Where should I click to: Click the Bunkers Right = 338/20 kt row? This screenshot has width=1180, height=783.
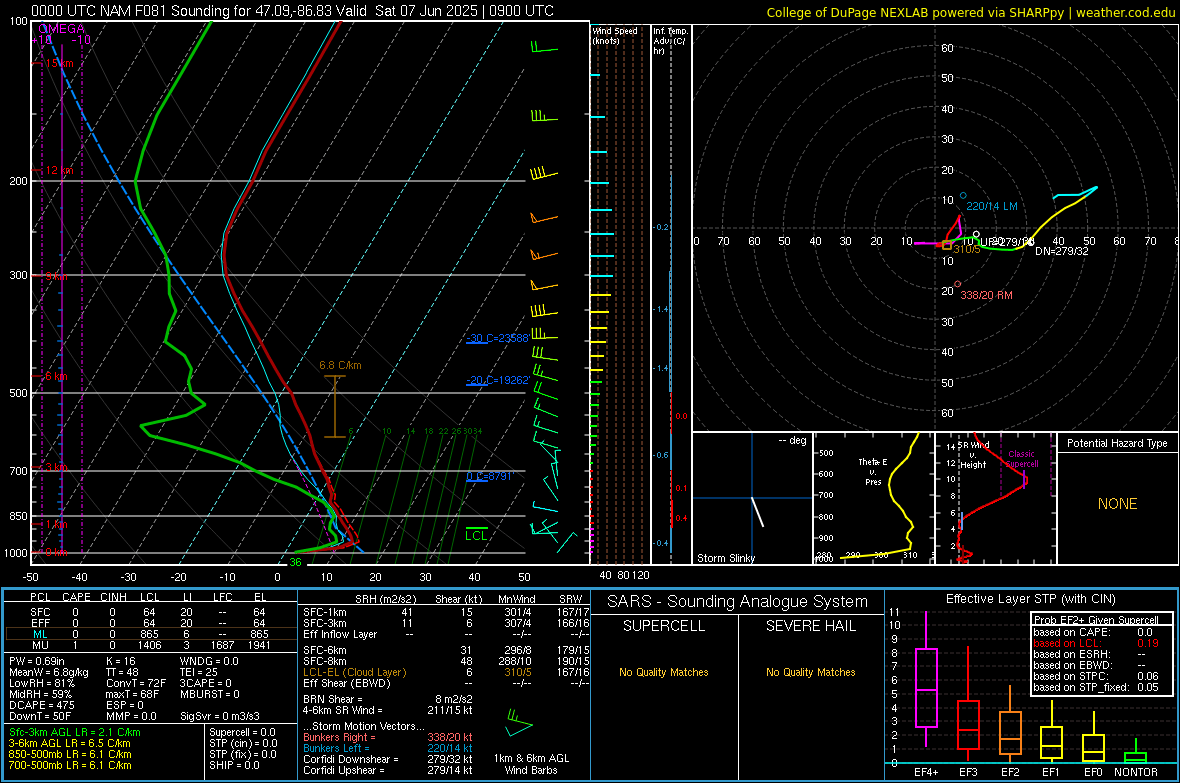click(388, 737)
